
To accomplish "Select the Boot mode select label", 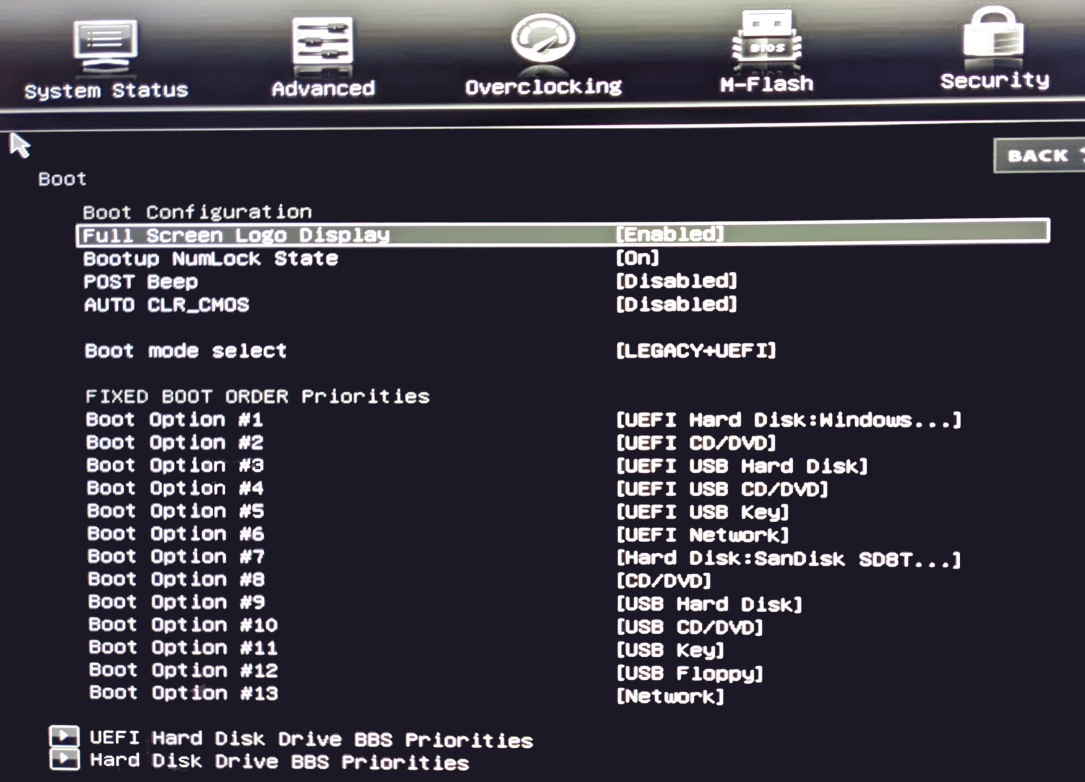I will click(185, 350).
